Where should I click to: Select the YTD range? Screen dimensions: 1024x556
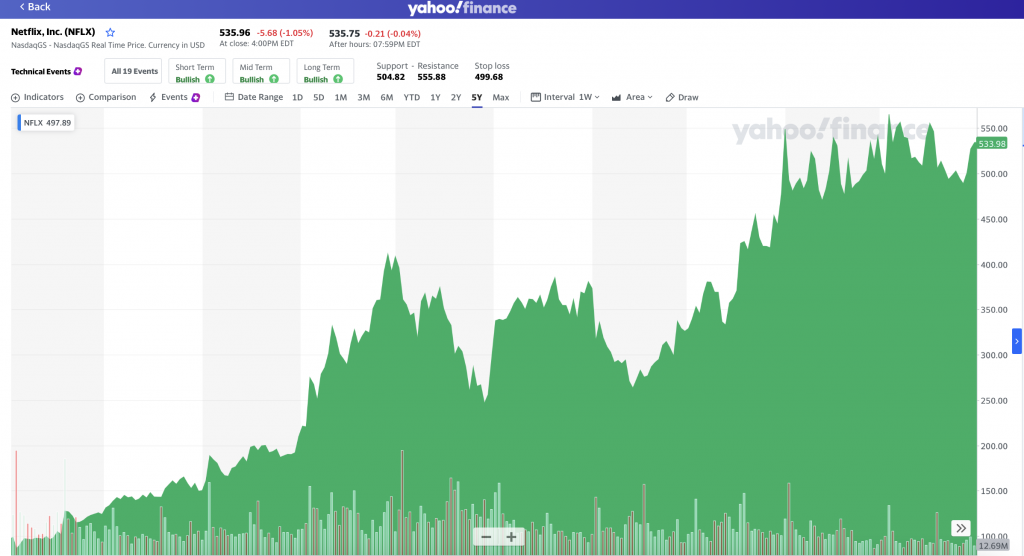coord(411,97)
